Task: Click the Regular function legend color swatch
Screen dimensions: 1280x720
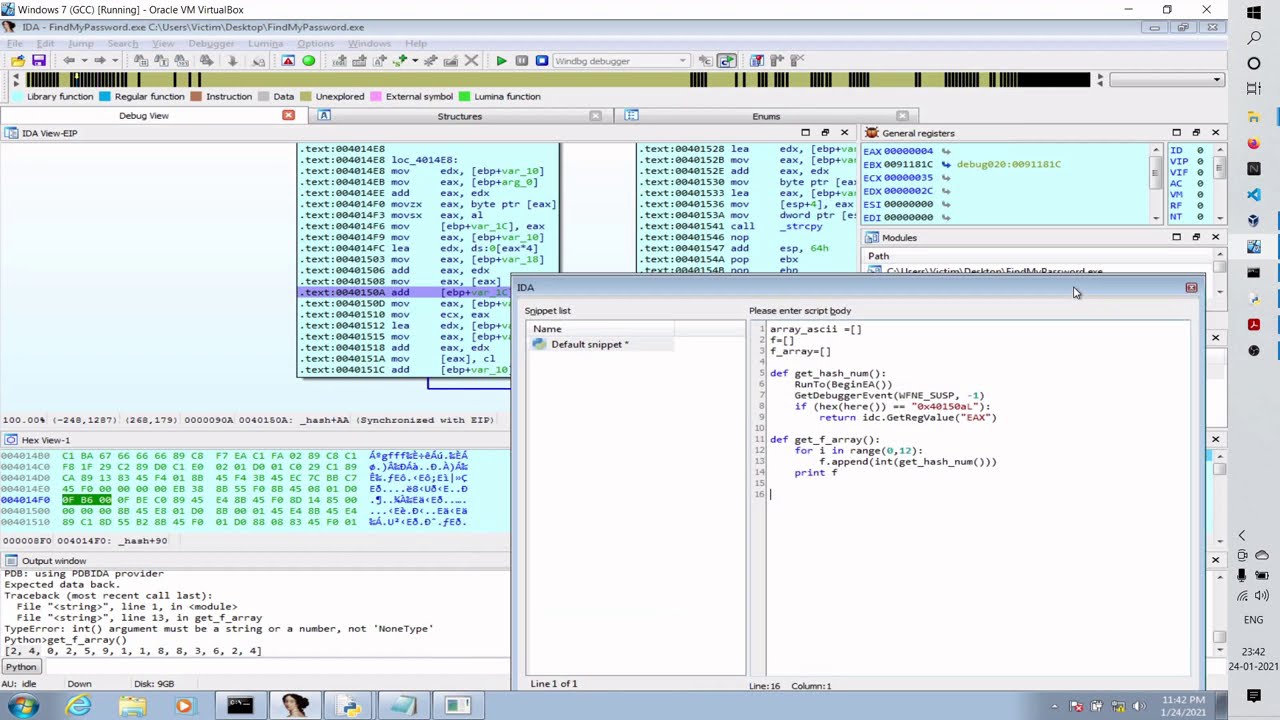Action: click(105, 97)
